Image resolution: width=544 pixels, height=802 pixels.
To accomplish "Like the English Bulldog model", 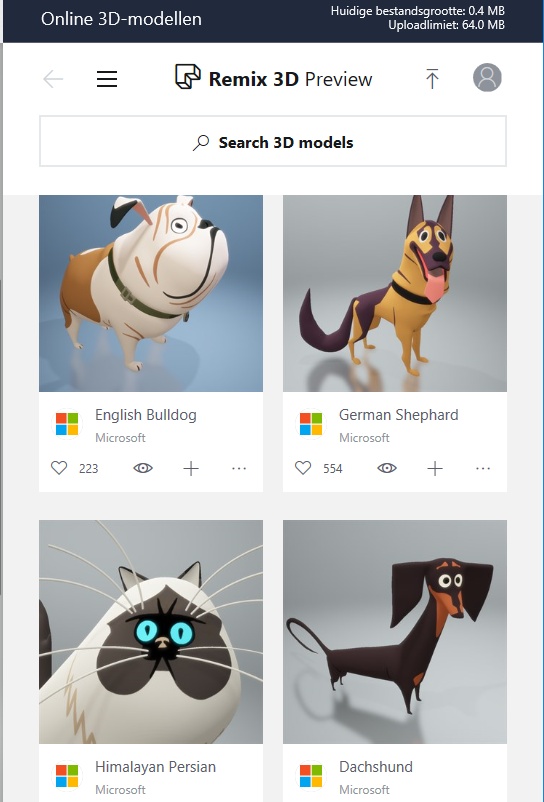I will click(x=59, y=468).
